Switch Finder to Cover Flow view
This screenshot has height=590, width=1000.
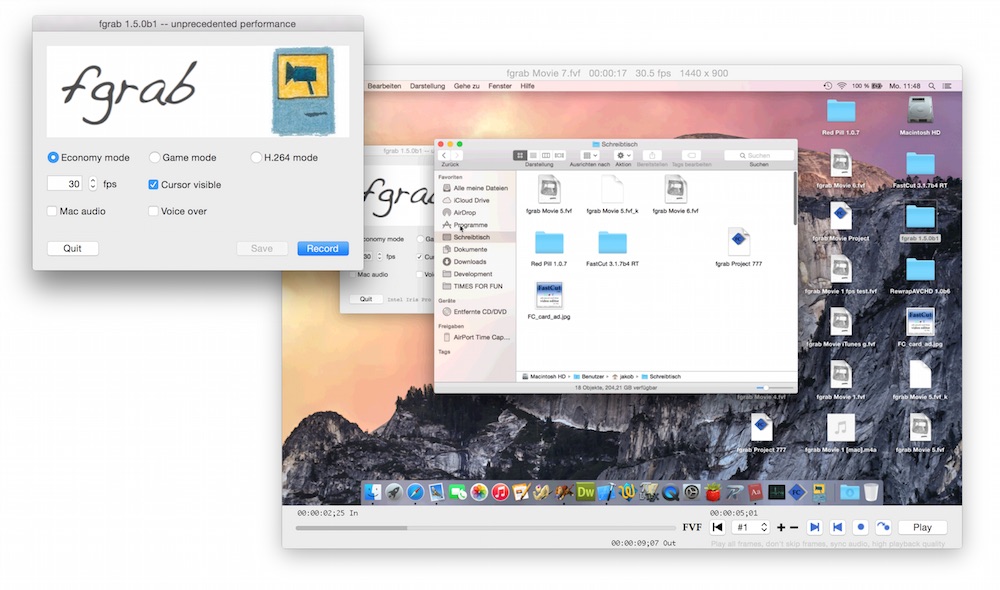pos(559,155)
